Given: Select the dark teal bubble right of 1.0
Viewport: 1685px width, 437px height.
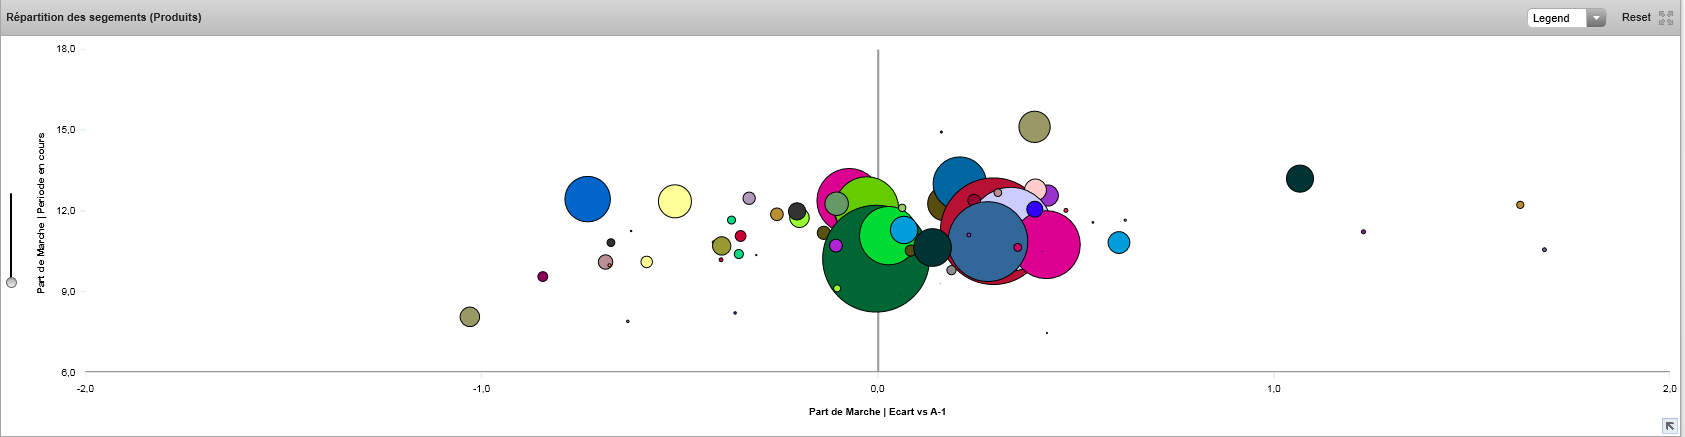Looking at the screenshot, I should [1299, 179].
